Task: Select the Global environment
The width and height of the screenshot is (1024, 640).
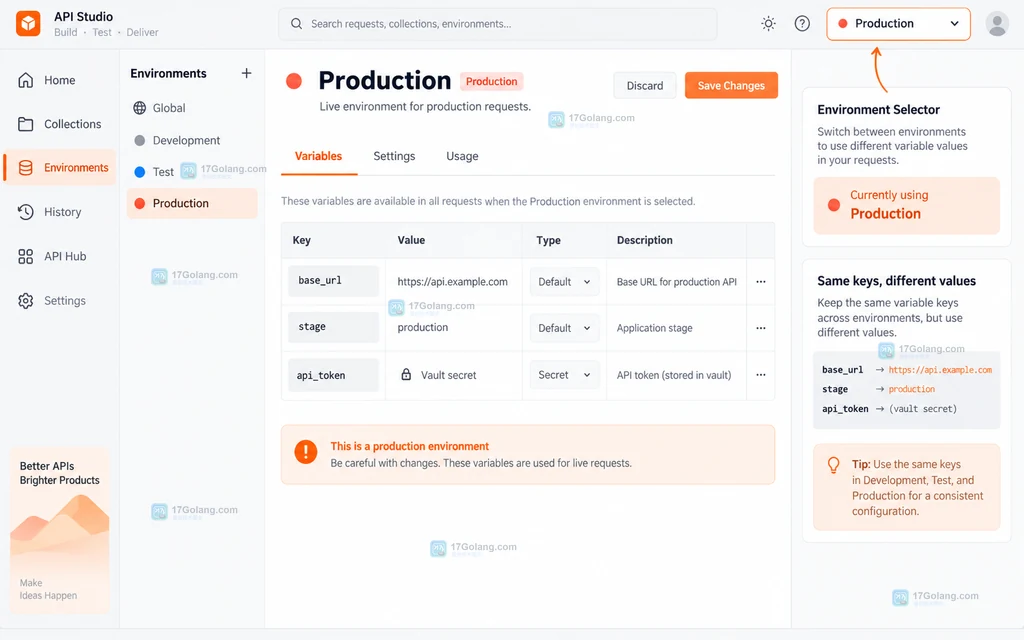Action: pos(192,108)
